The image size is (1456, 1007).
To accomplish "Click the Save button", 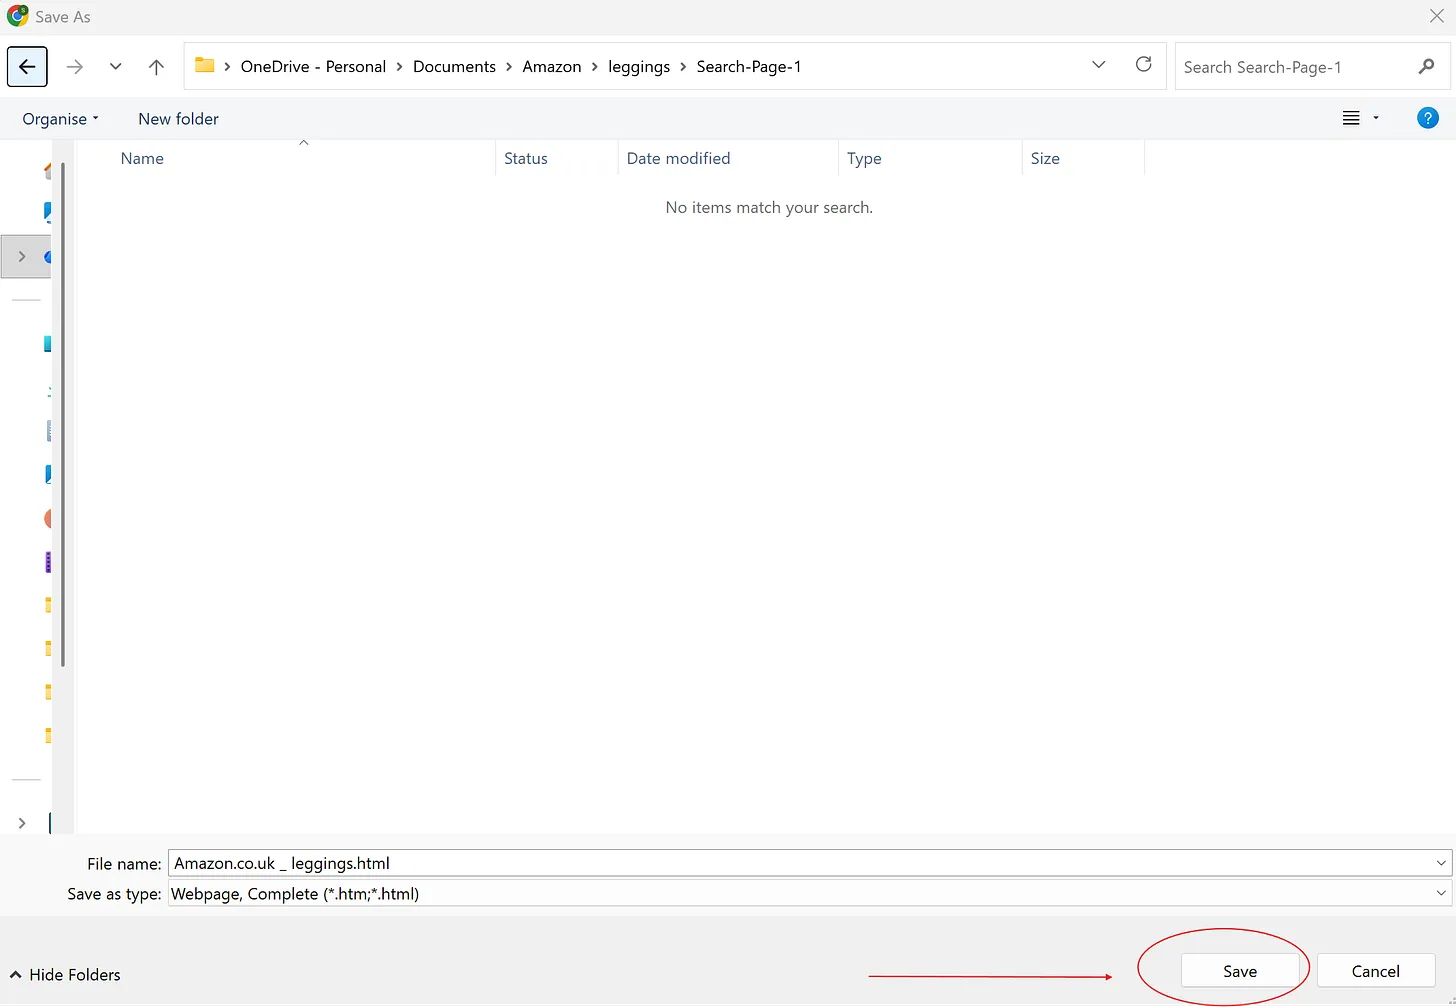I will tap(1239, 971).
